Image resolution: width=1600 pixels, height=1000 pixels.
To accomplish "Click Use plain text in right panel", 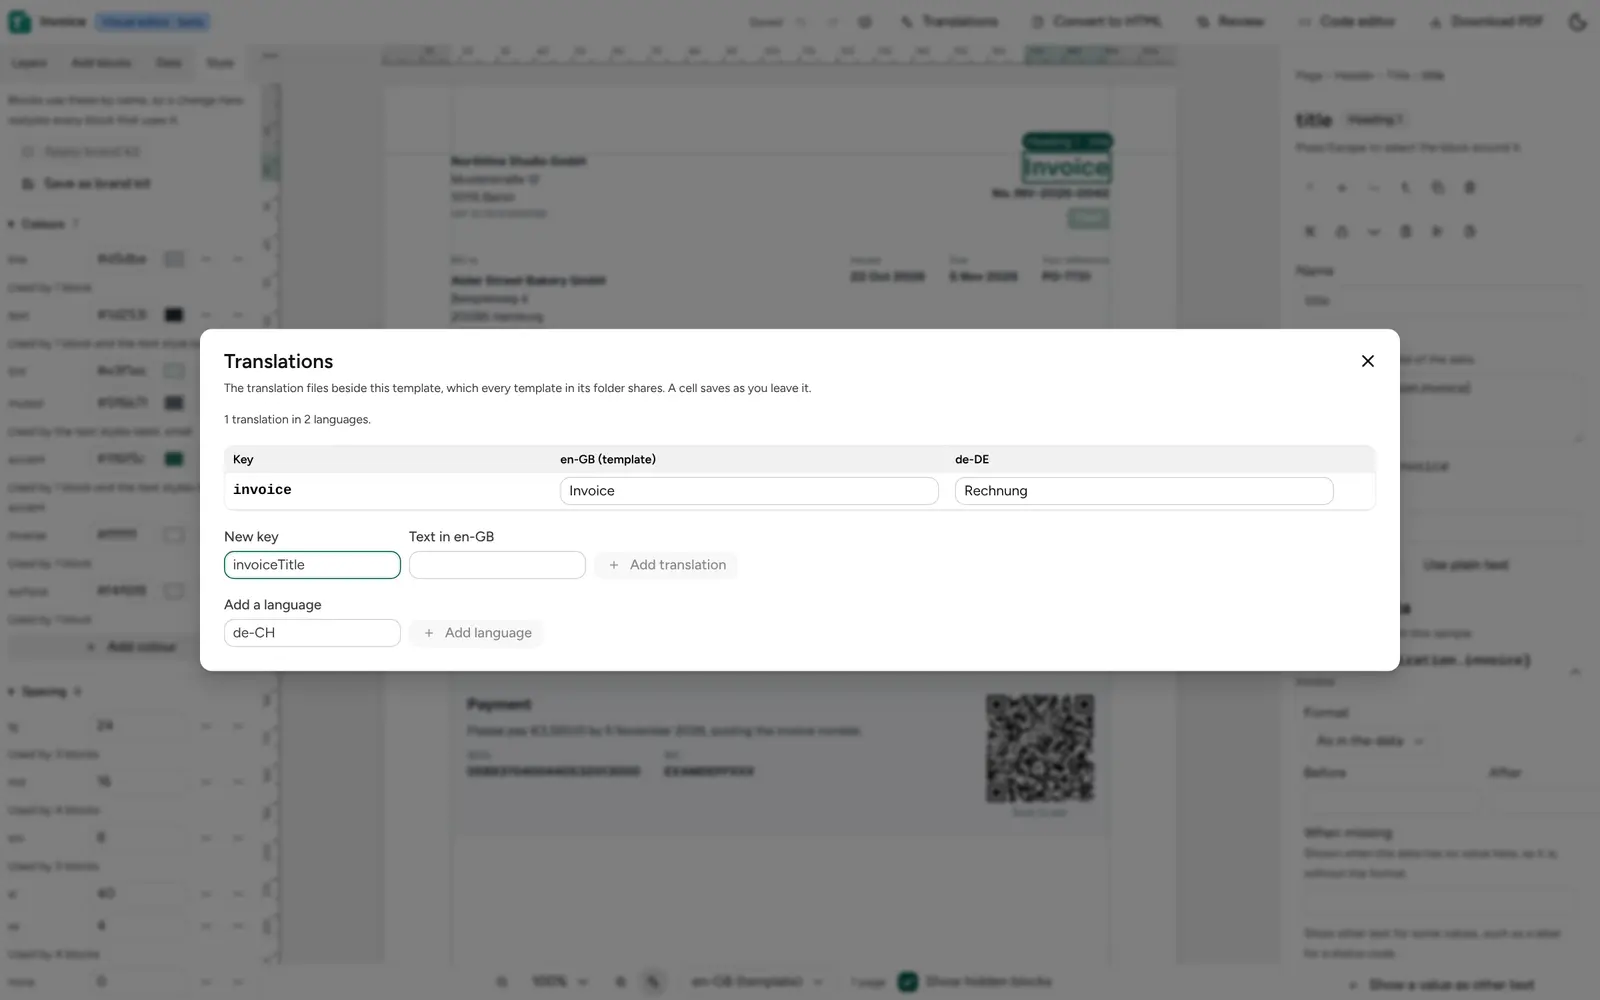I will (x=1466, y=565).
